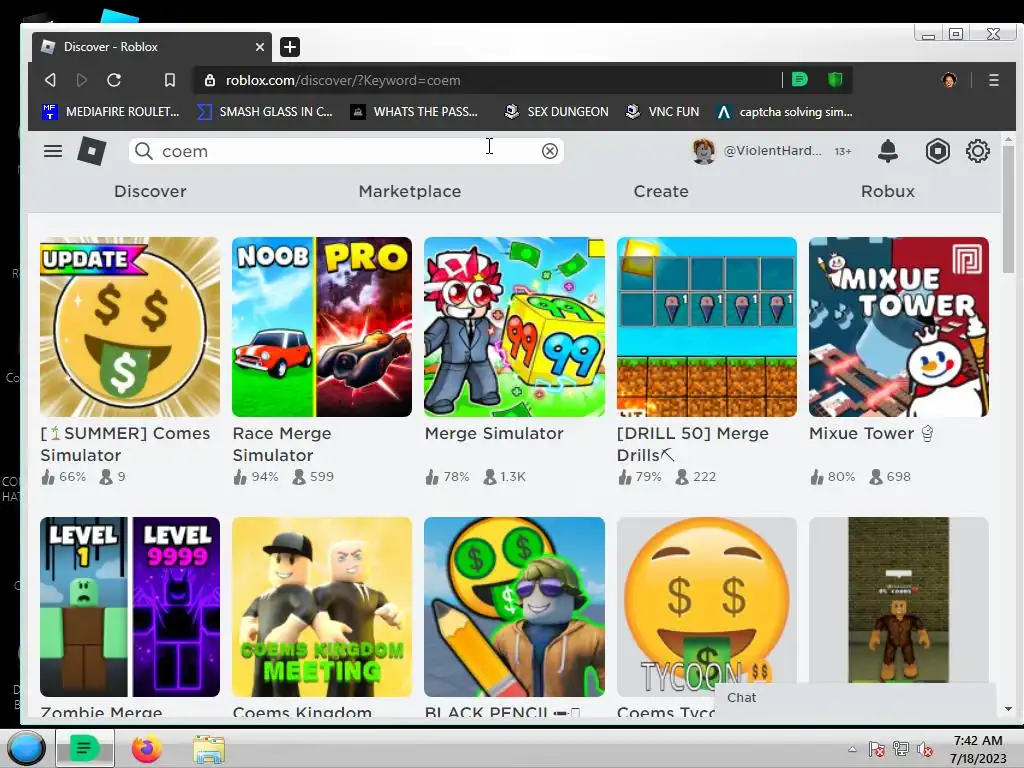Click the browser forward arrow
Screen dimensions: 1024x768
click(x=82, y=80)
